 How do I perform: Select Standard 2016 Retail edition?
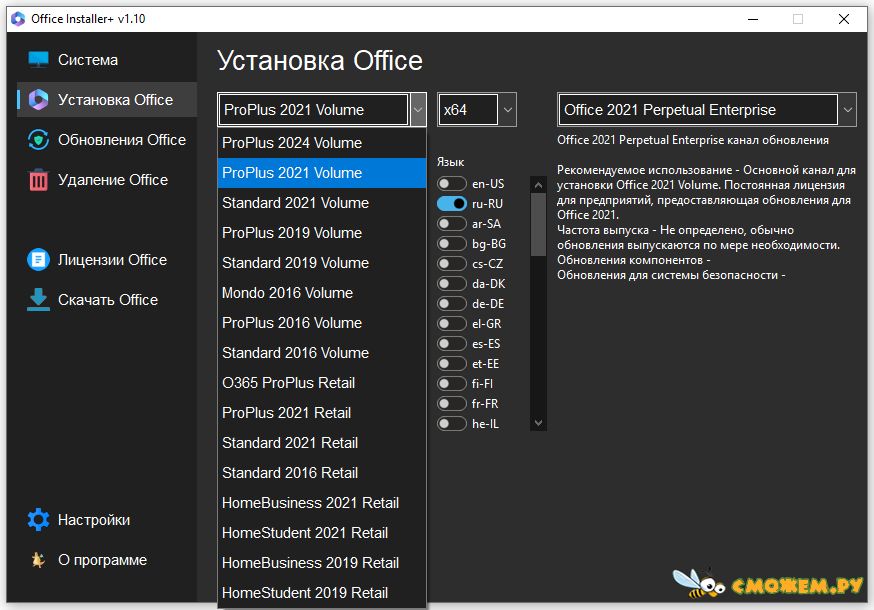[x=322, y=473]
